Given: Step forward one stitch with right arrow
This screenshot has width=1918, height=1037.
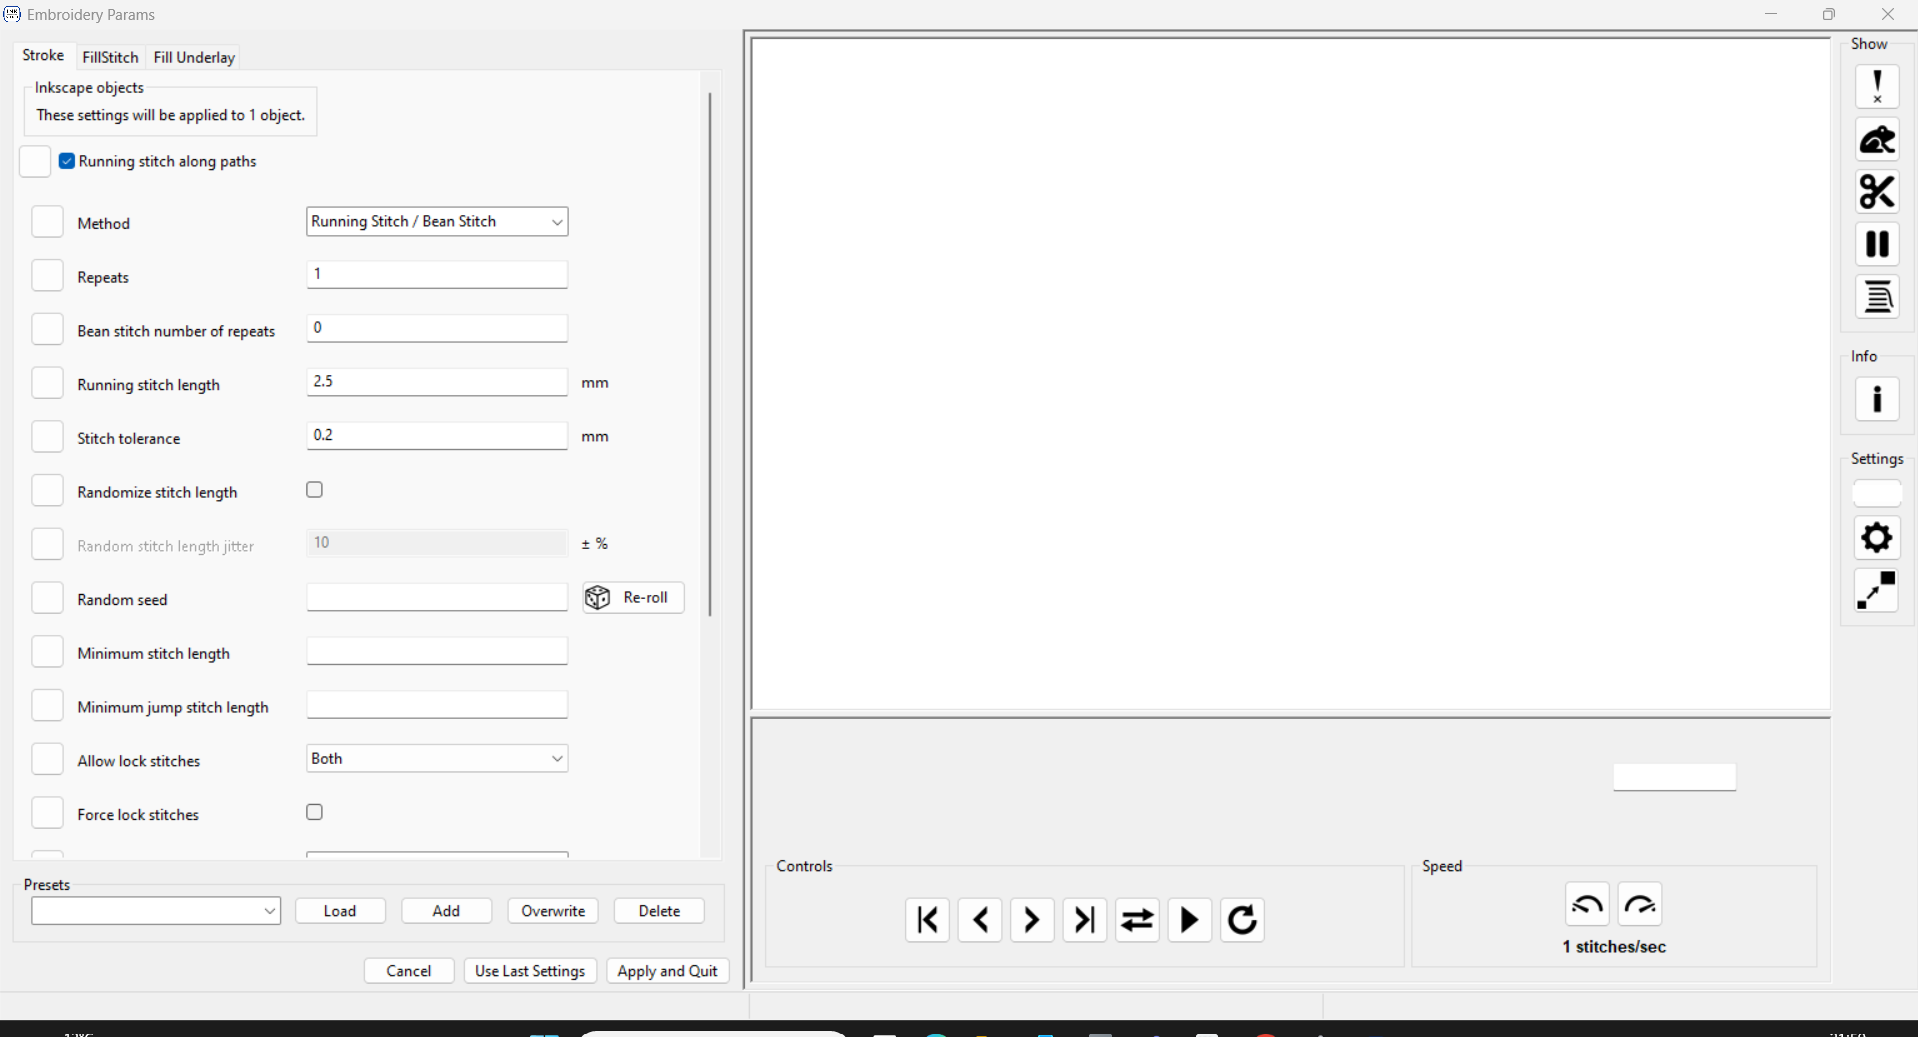Looking at the screenshot, I should (x=1032, y=920).
